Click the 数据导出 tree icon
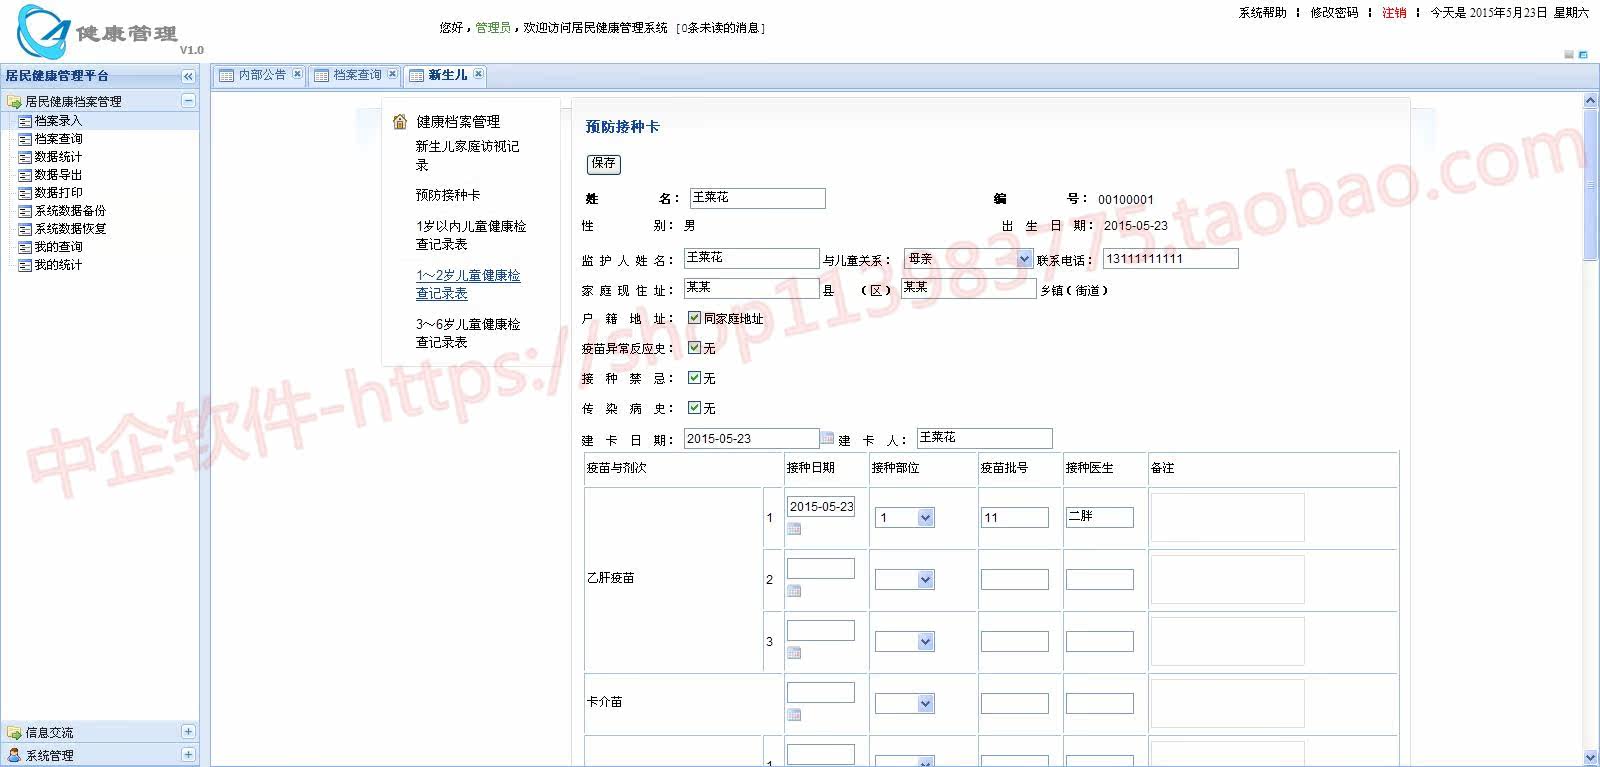 point(25,175)
